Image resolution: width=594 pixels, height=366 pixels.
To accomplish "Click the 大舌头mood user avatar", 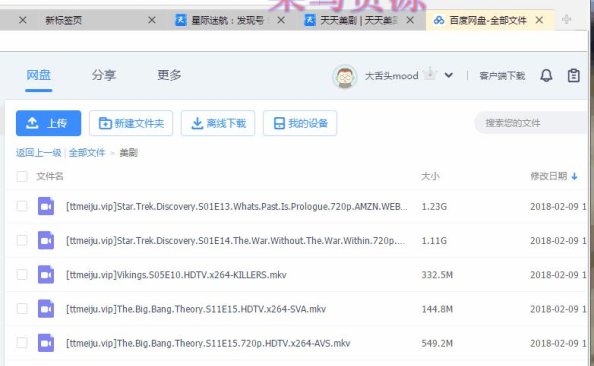I will click(345, 77).
